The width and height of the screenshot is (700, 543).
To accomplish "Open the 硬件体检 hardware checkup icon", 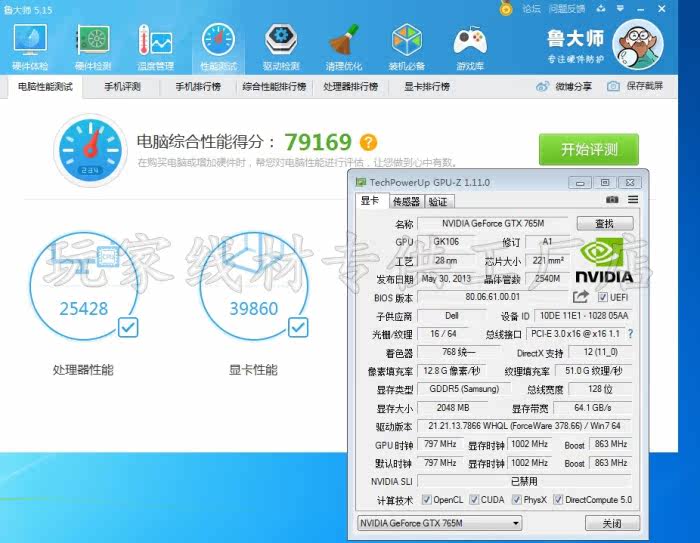I will point(30,47).
